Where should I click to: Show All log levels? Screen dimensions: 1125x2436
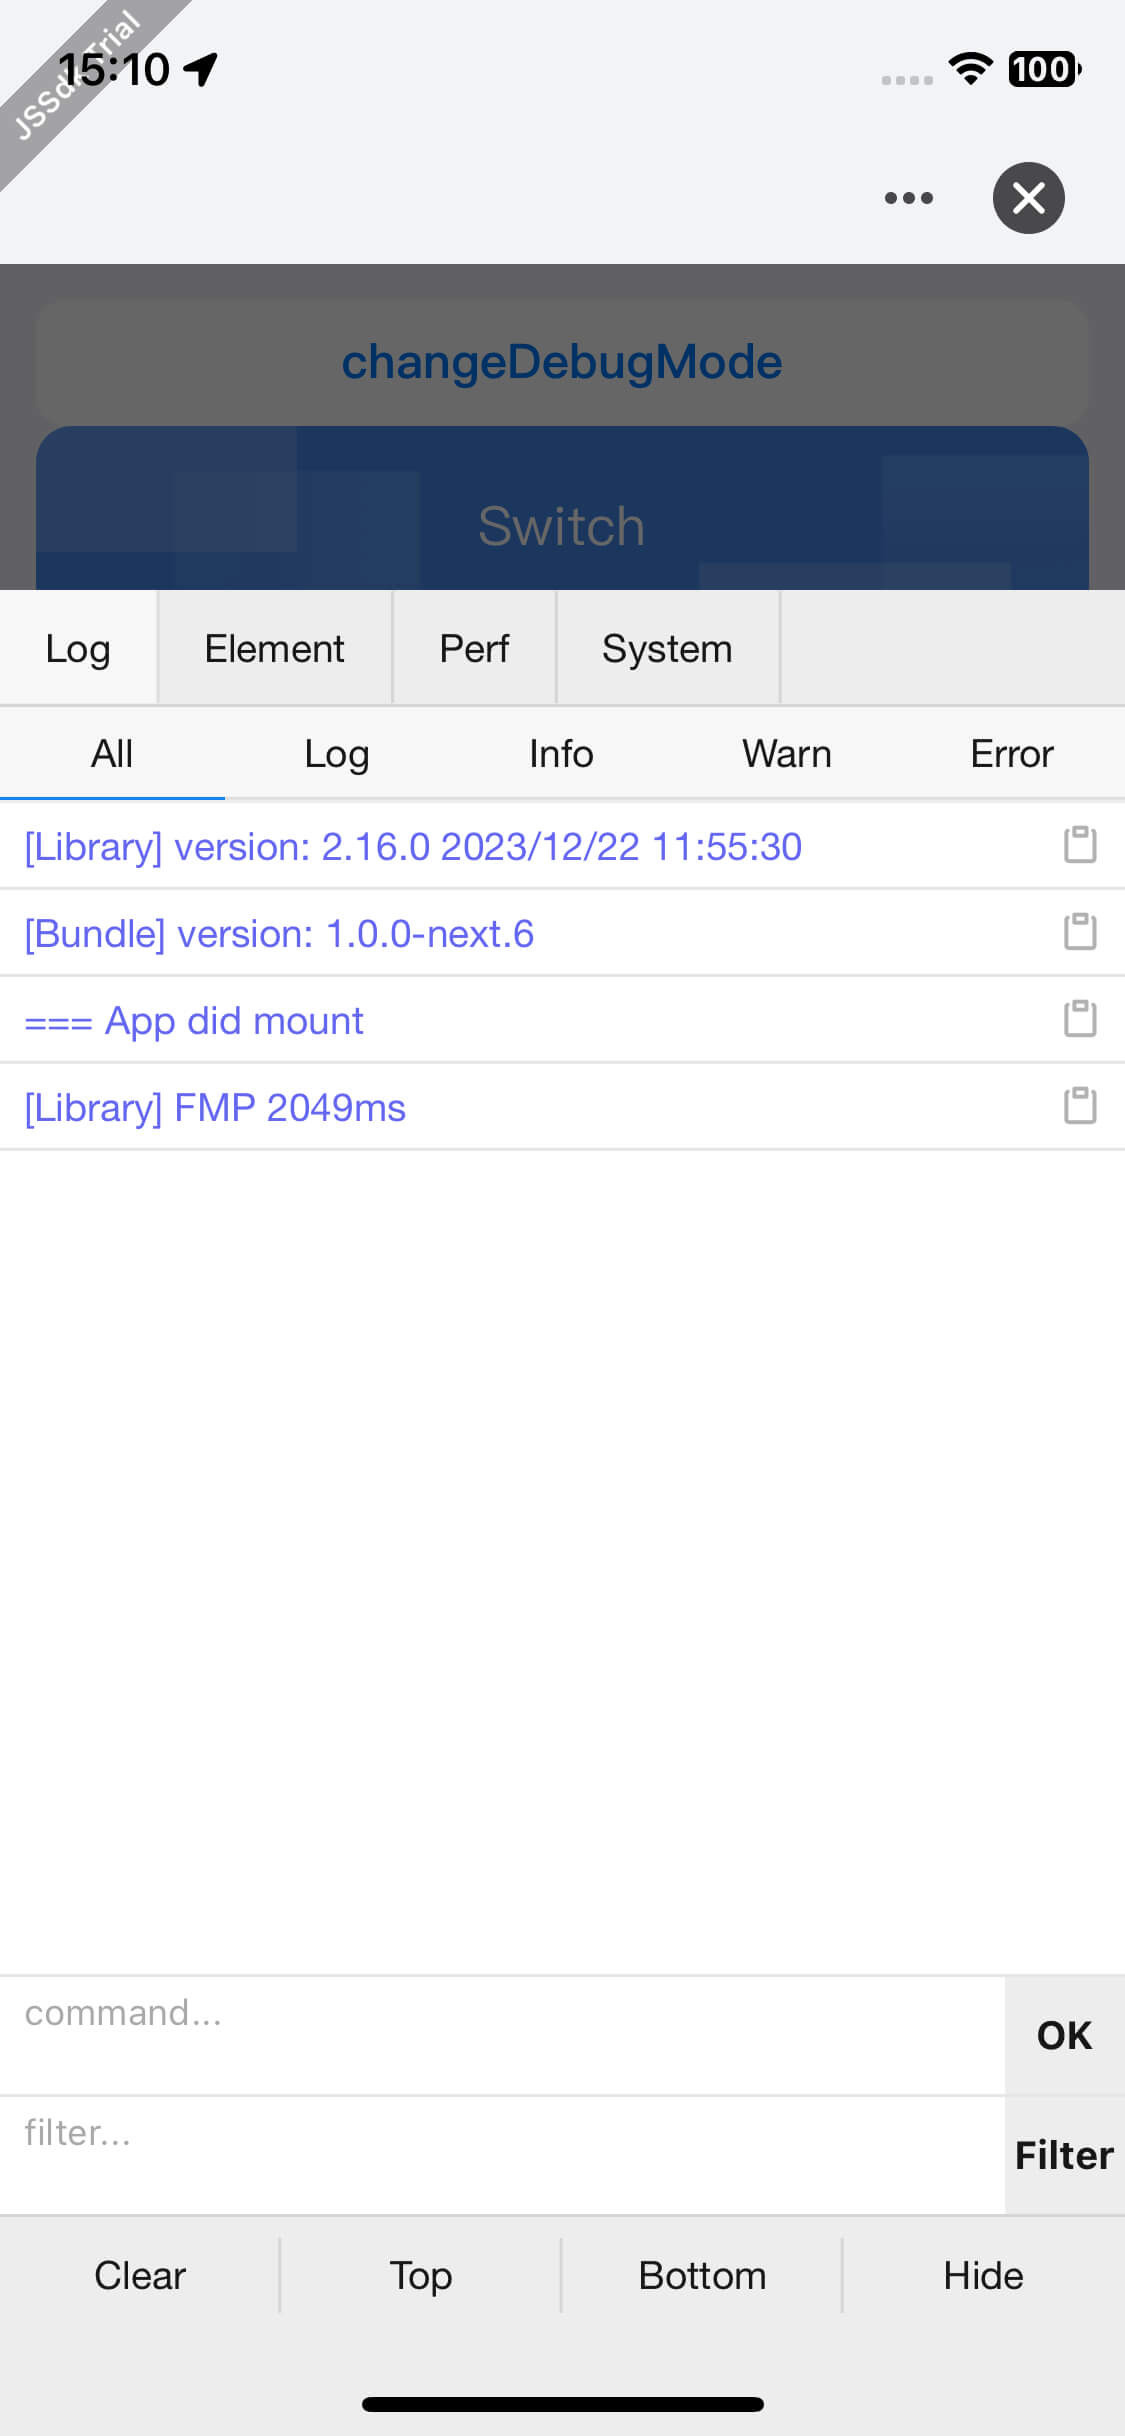coord(112,753)
